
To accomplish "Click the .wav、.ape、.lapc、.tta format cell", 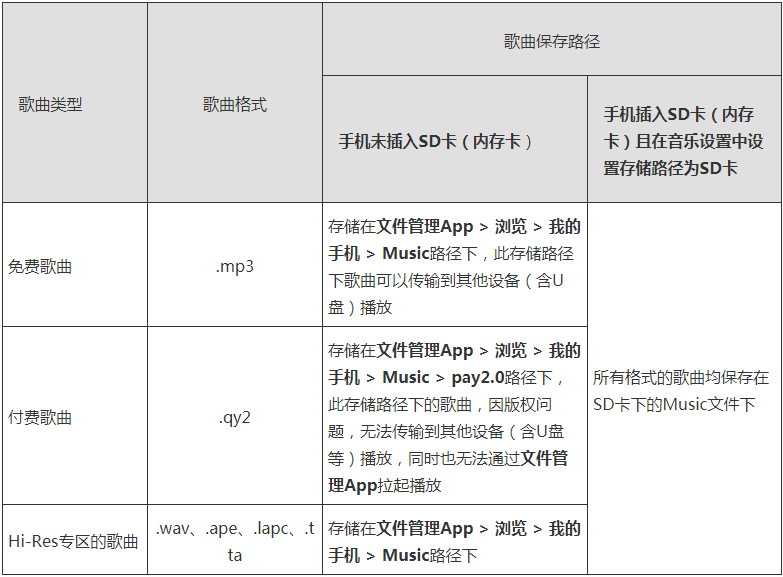I will coord(235,540).
